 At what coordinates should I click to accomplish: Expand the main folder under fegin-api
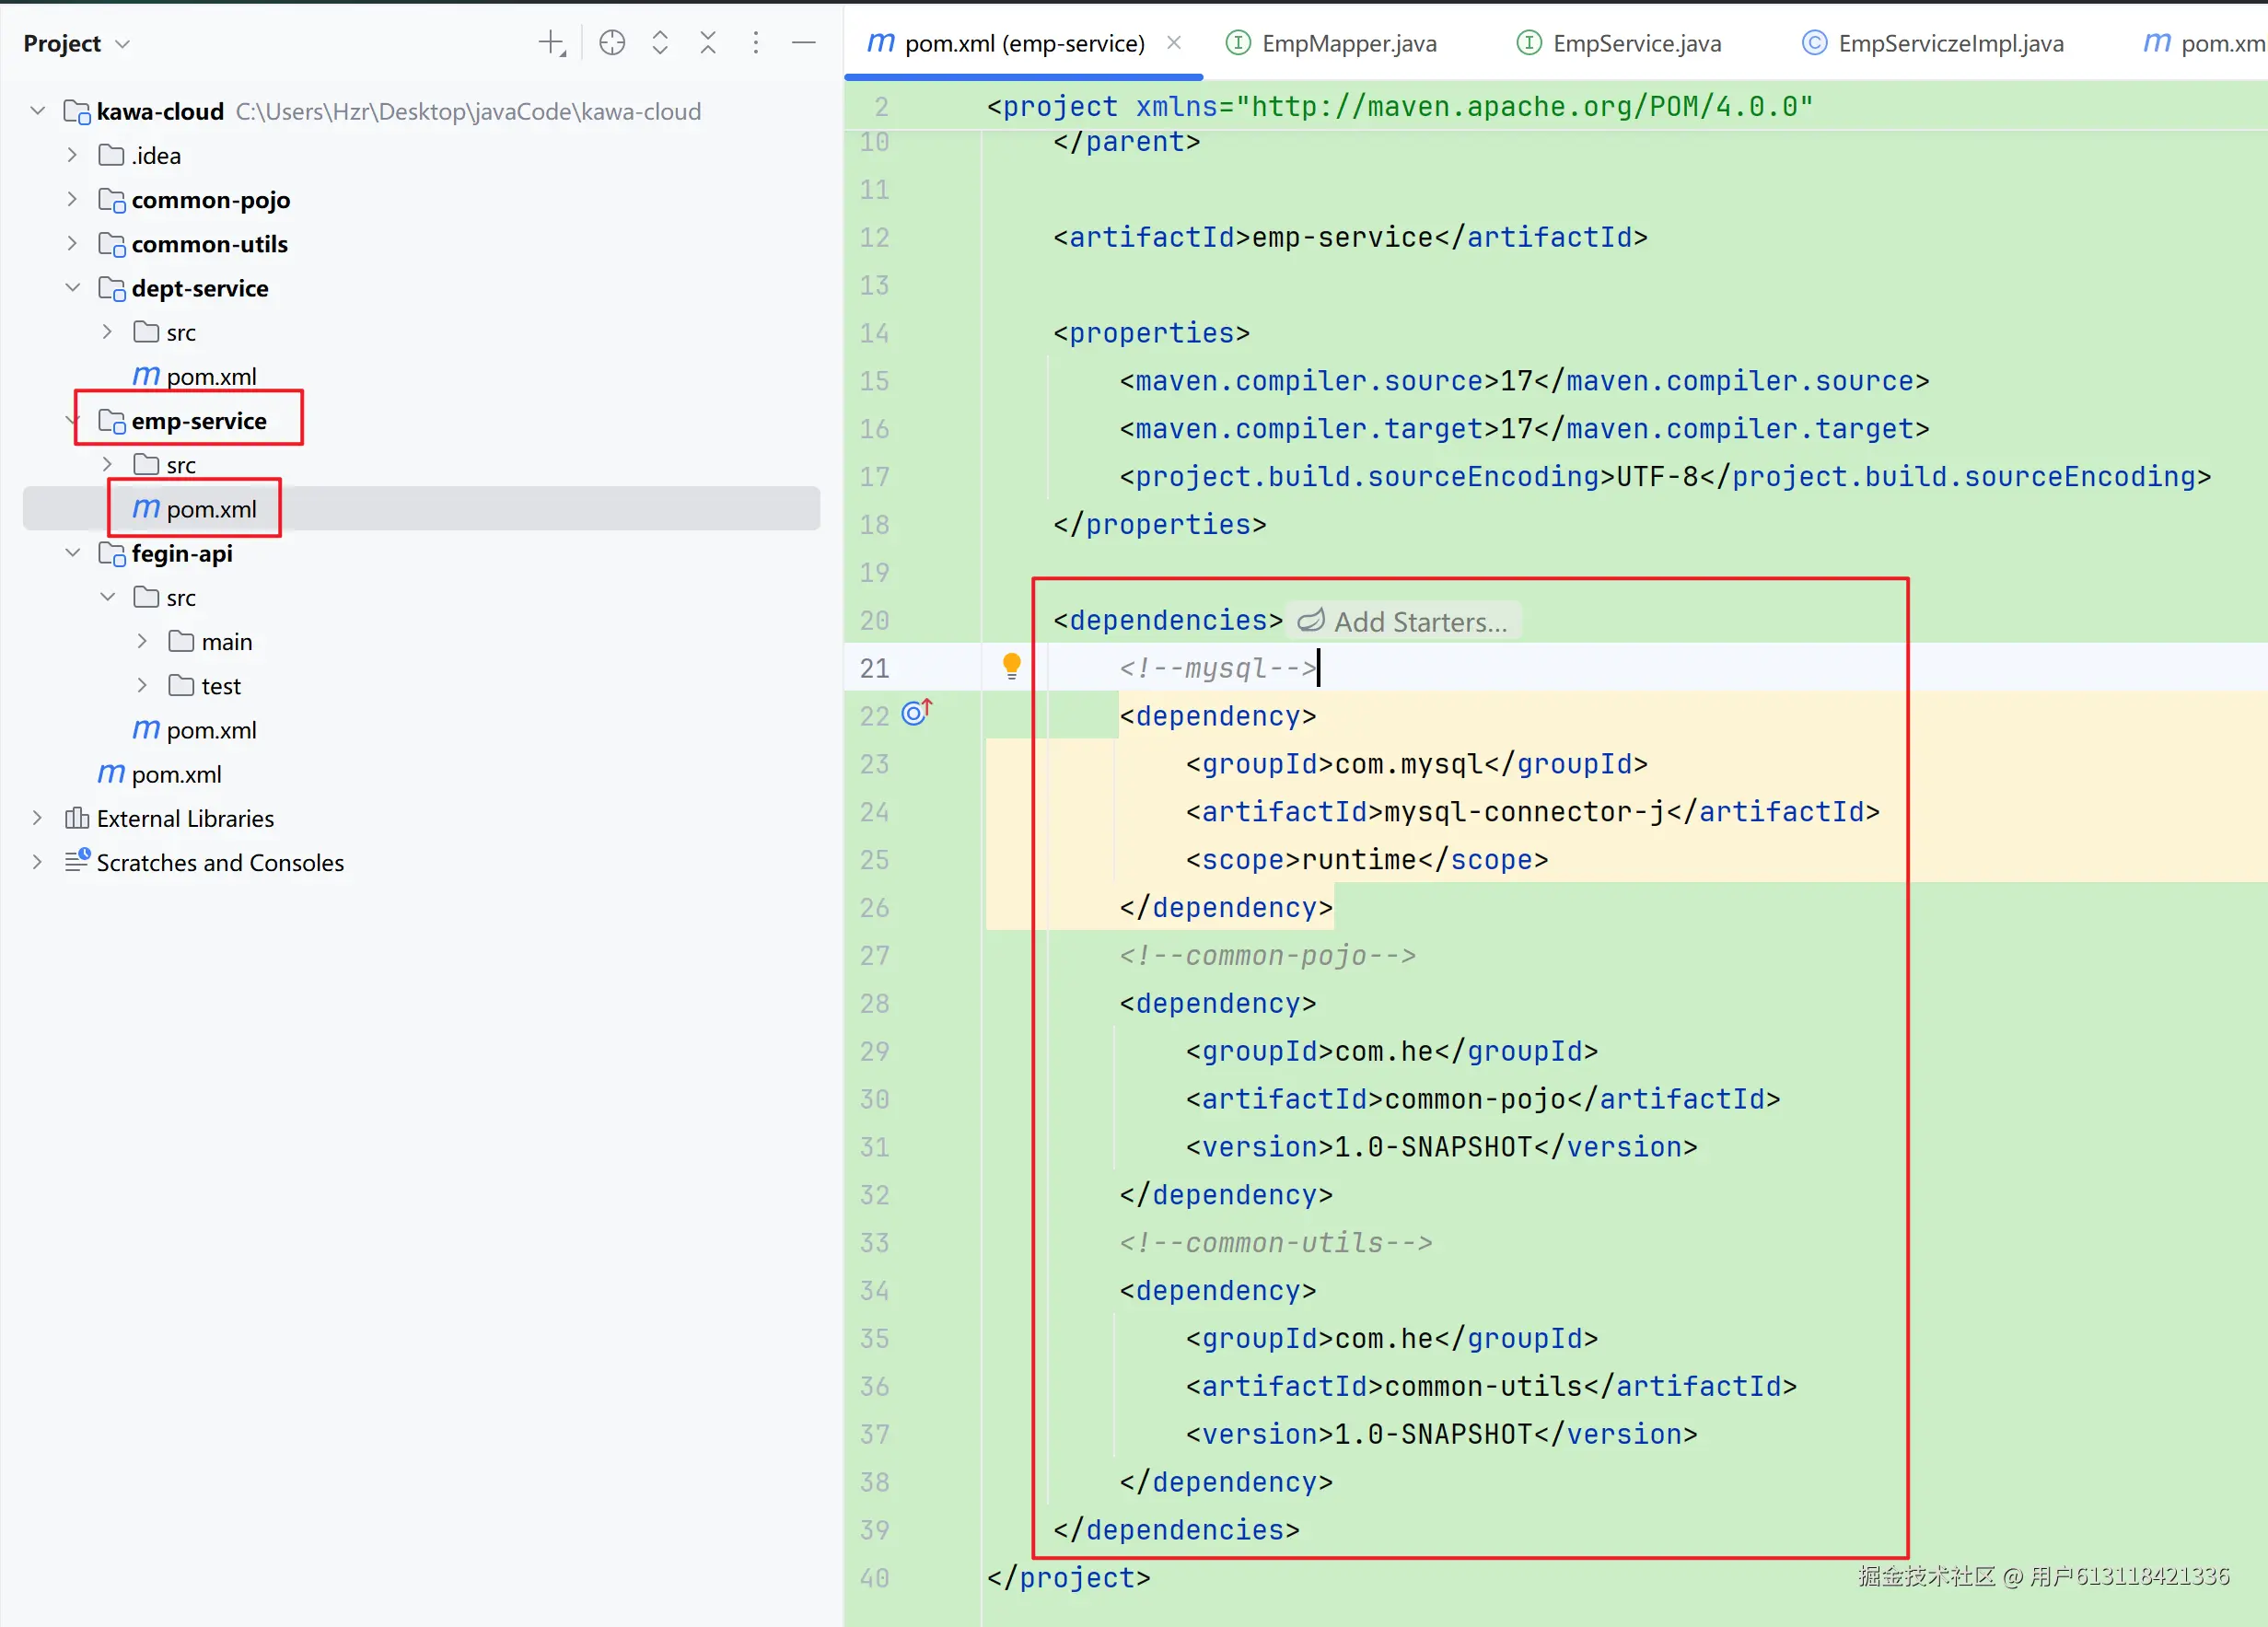[142, 641]
